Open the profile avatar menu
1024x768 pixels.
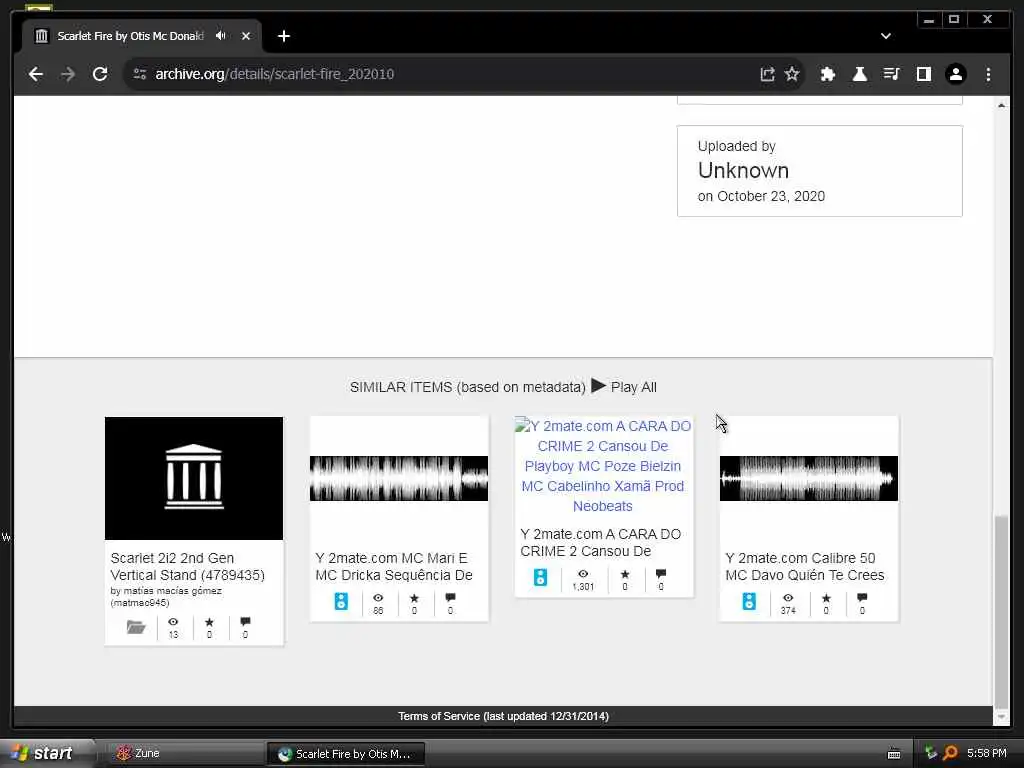click(955, 74)
